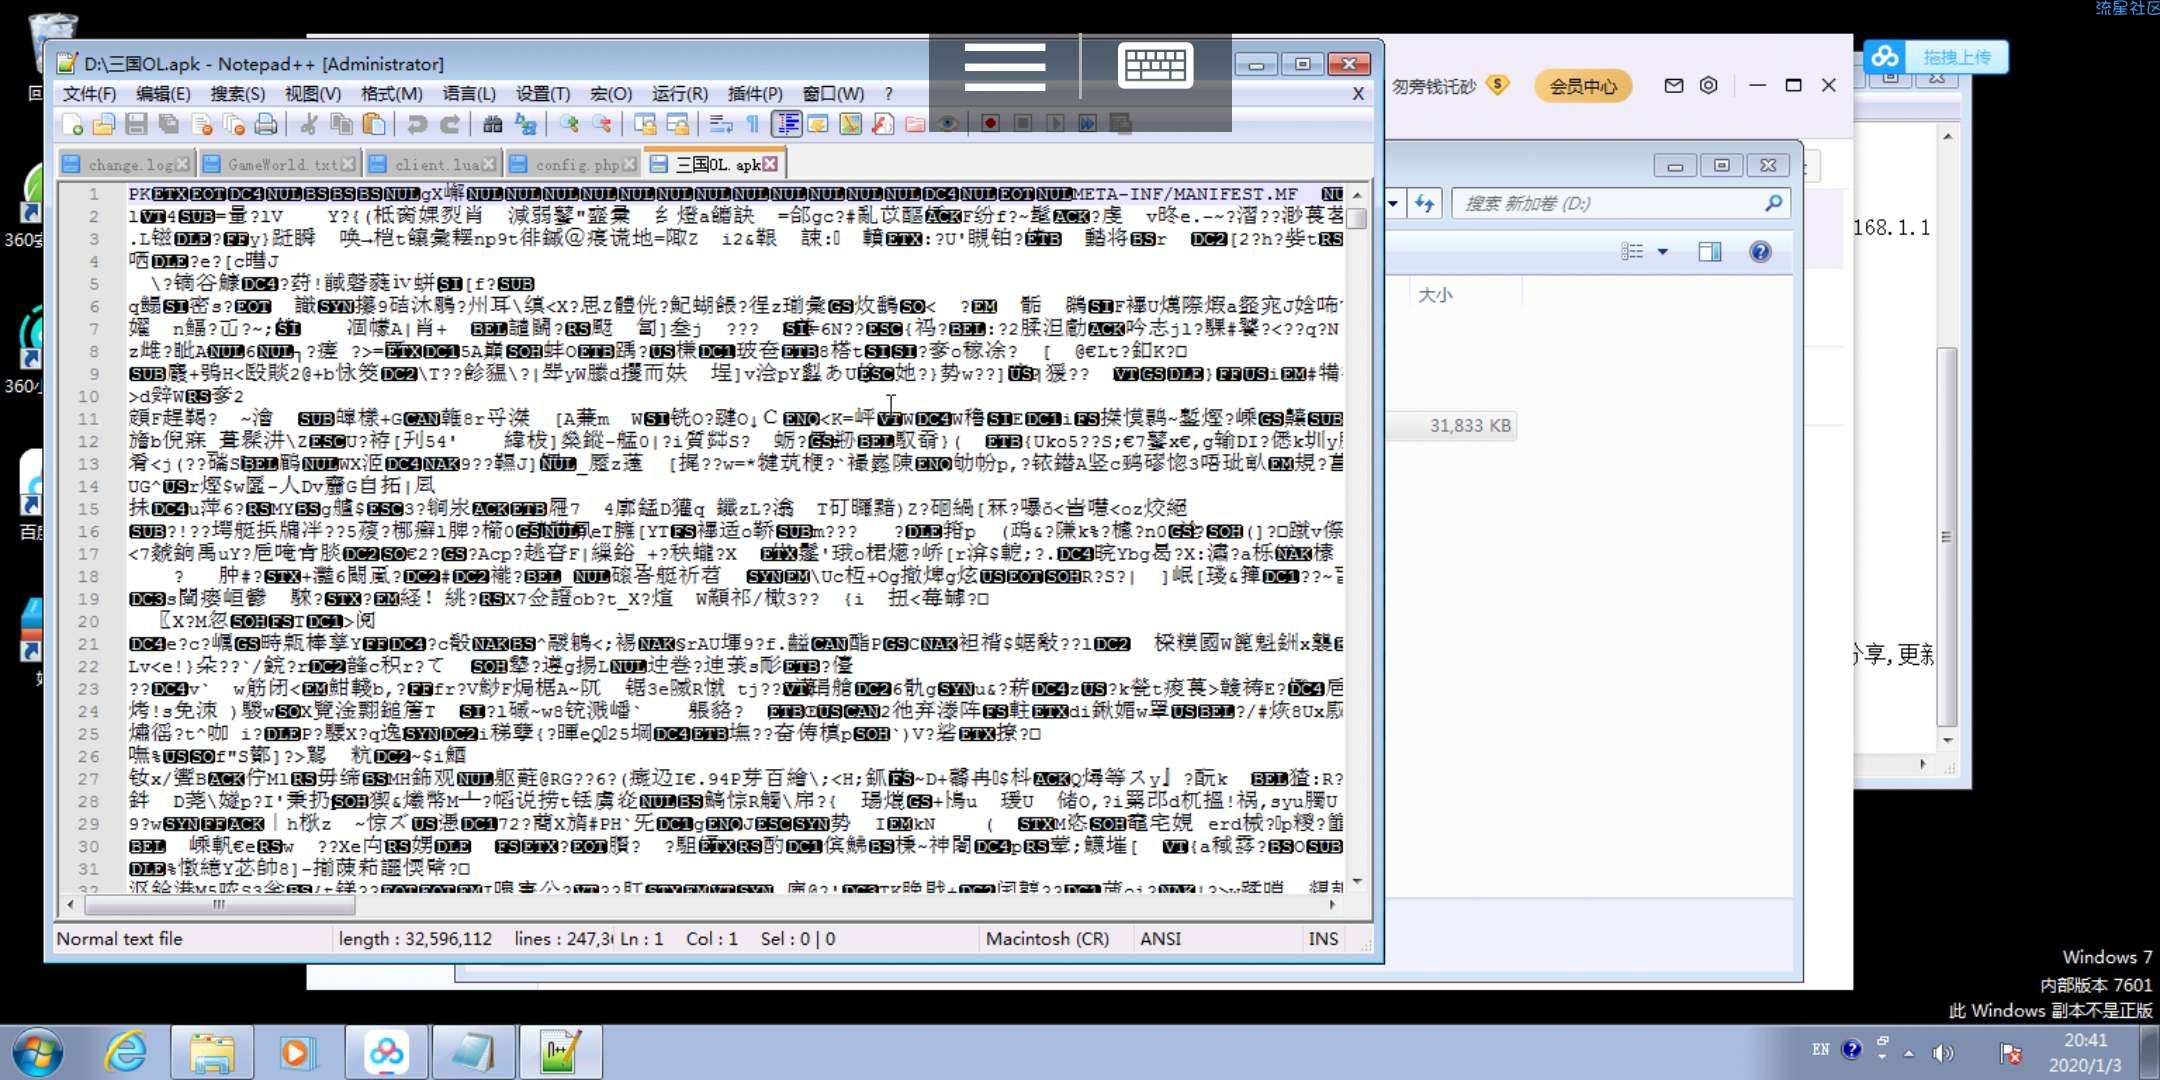Open the 插件(P) menu

pos(755,94)
